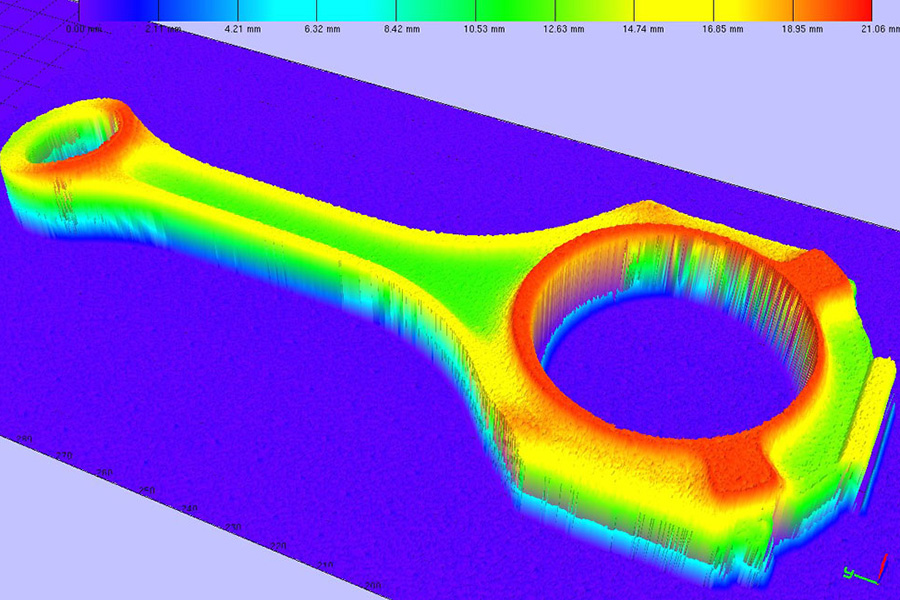Click the 21.06 mm maximum scale label
This screenshot has height=600, width=900.
(879, 29)
